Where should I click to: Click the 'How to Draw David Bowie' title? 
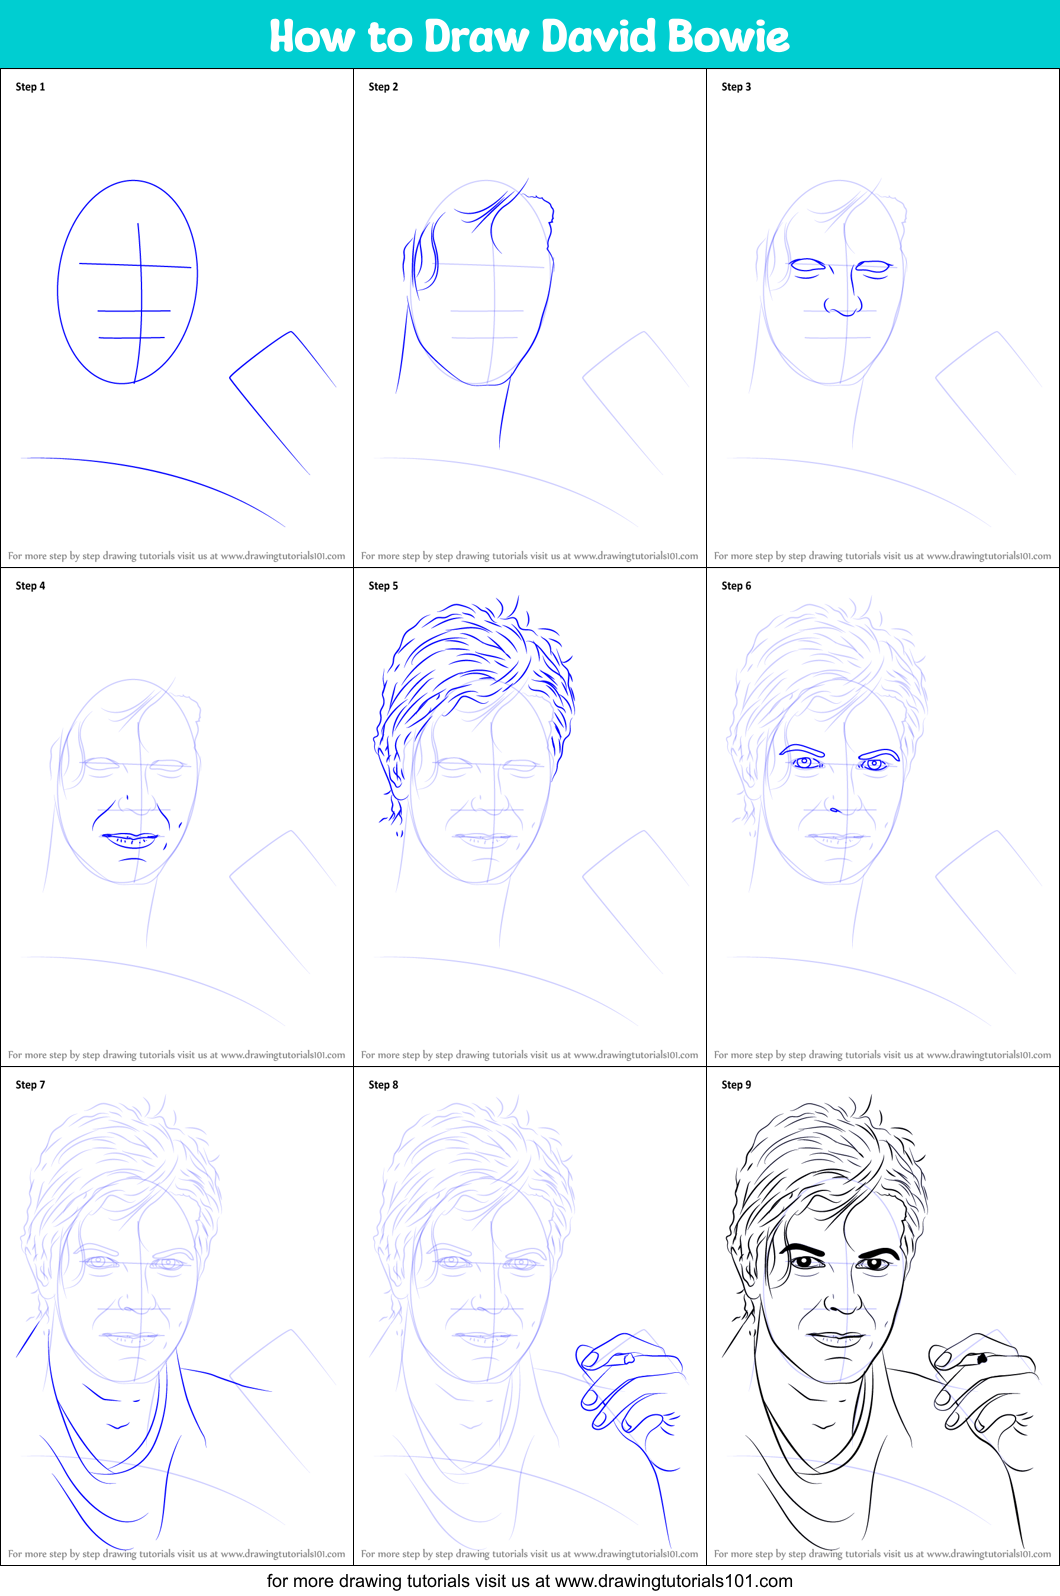click(x=529, y=36)
